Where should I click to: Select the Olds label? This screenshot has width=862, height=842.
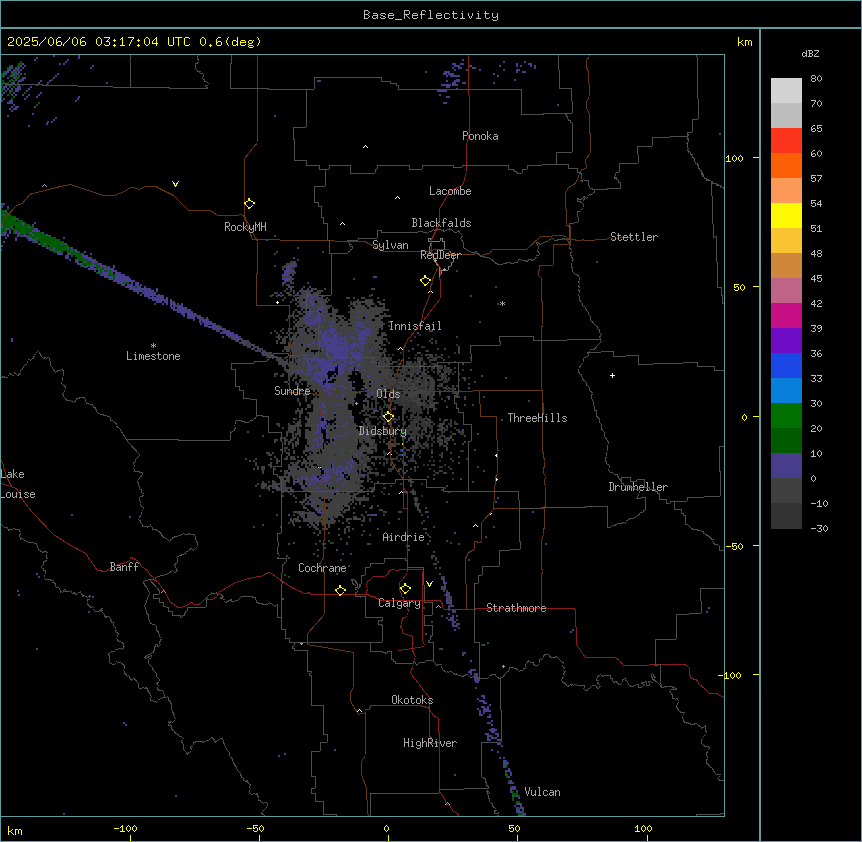388,394
